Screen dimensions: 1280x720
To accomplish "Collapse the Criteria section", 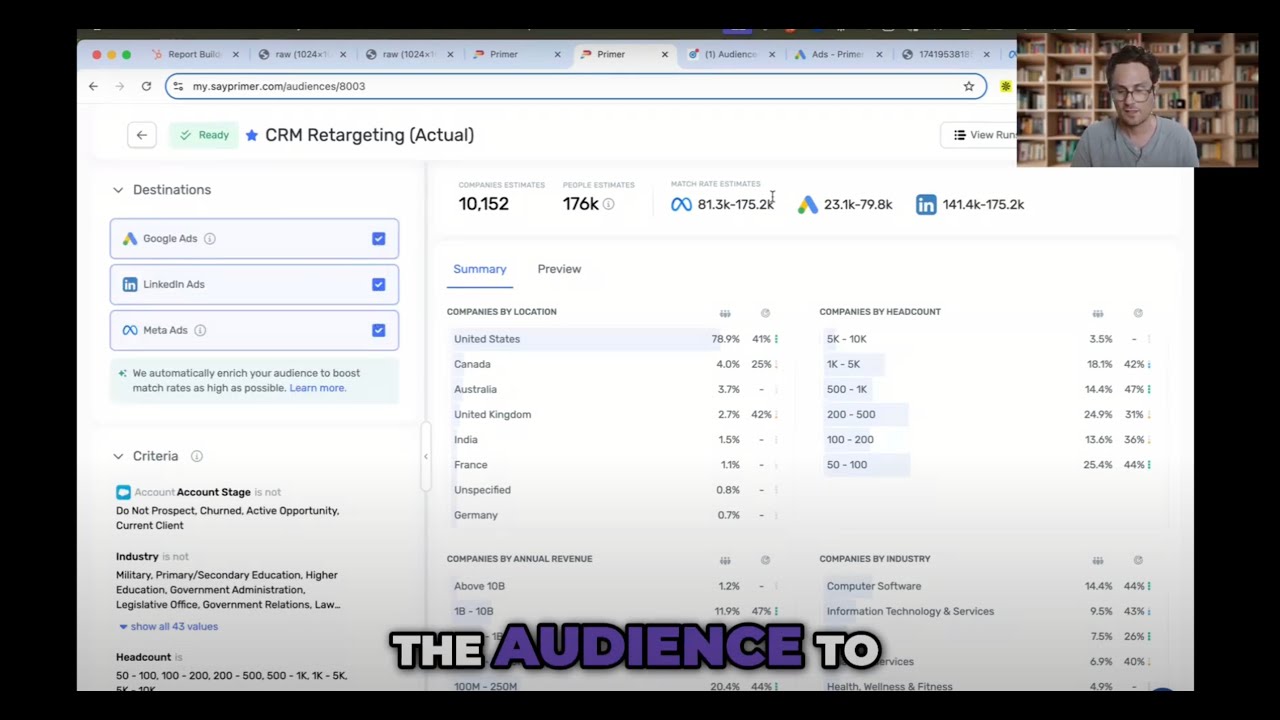I will 118,456.
